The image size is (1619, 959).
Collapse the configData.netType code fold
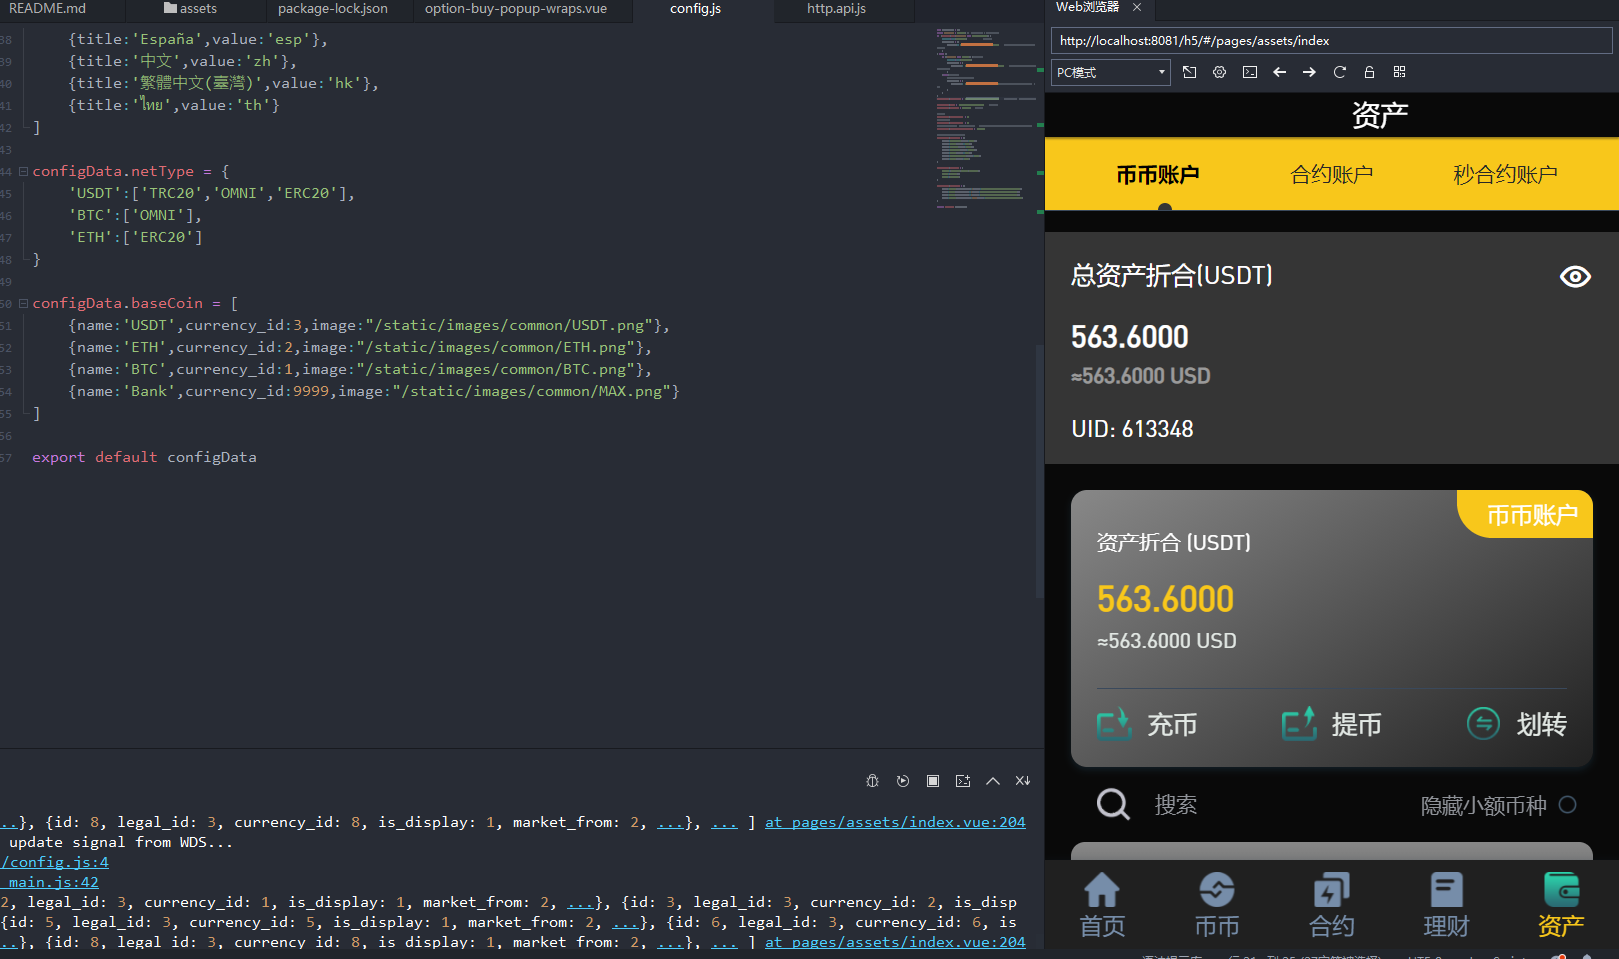tap(23, 171)
